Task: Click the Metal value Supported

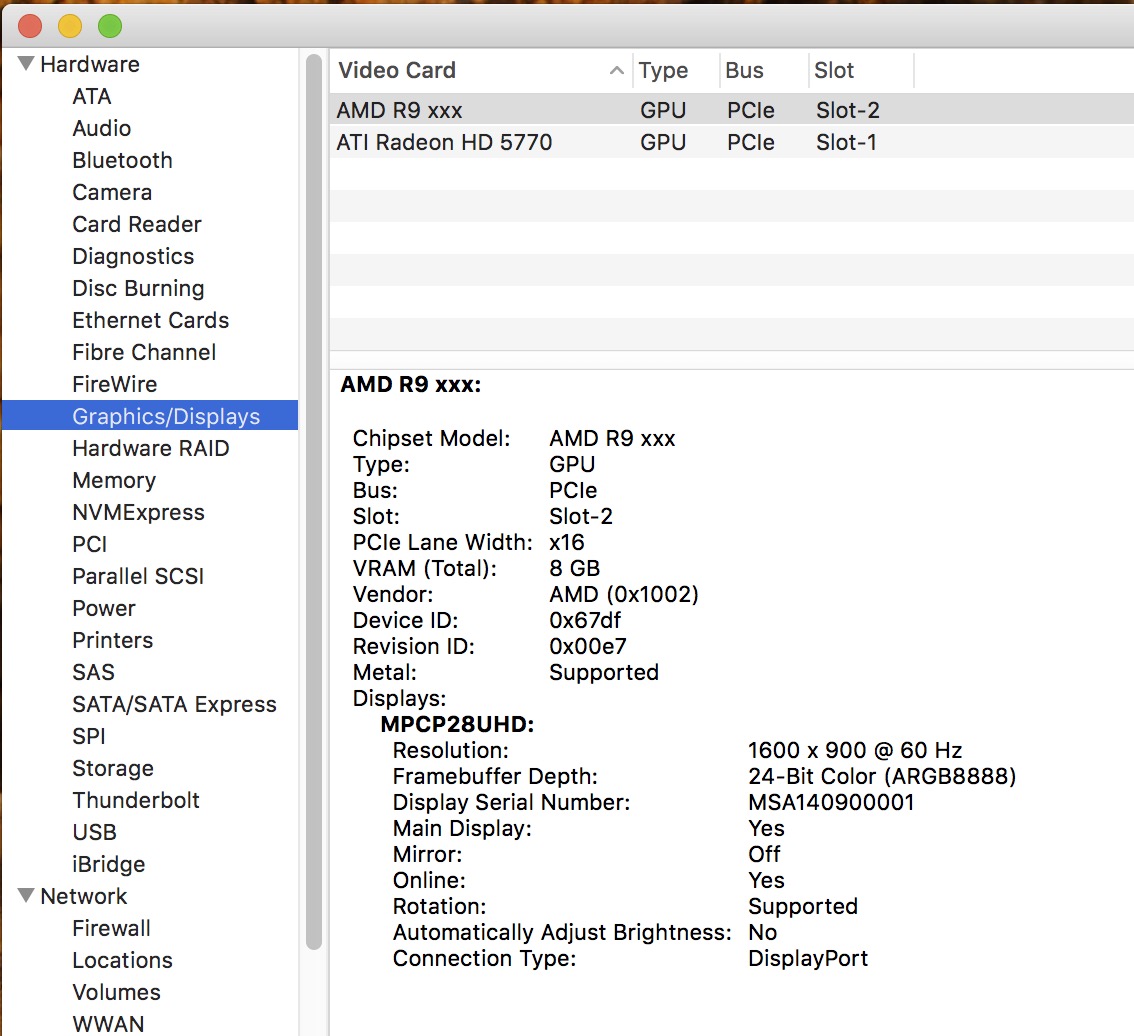Action: pyautogui.click(x=604, y=673)
